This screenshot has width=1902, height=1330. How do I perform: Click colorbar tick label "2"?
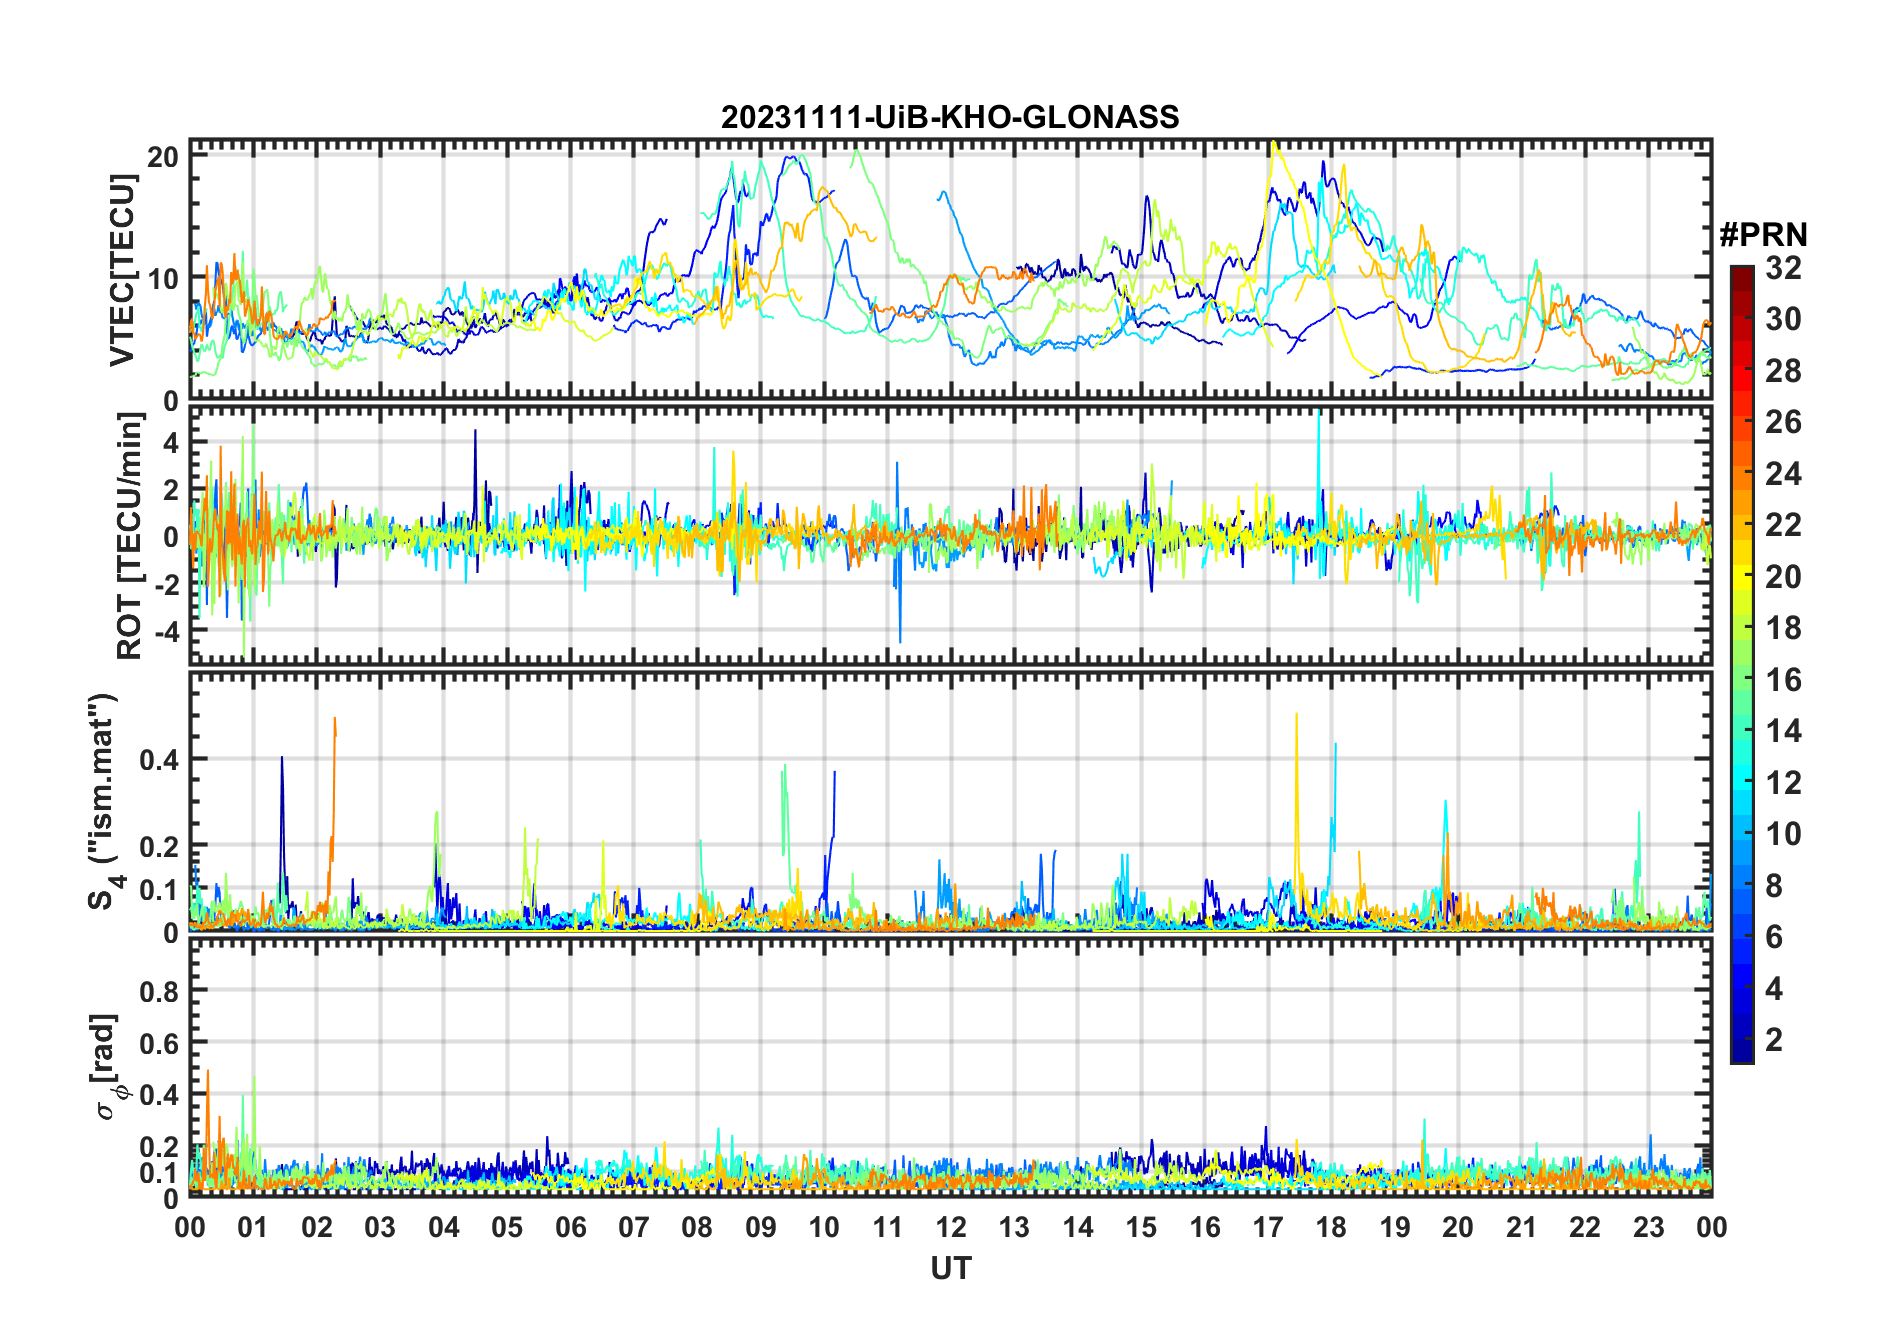click(1774, 1040)
